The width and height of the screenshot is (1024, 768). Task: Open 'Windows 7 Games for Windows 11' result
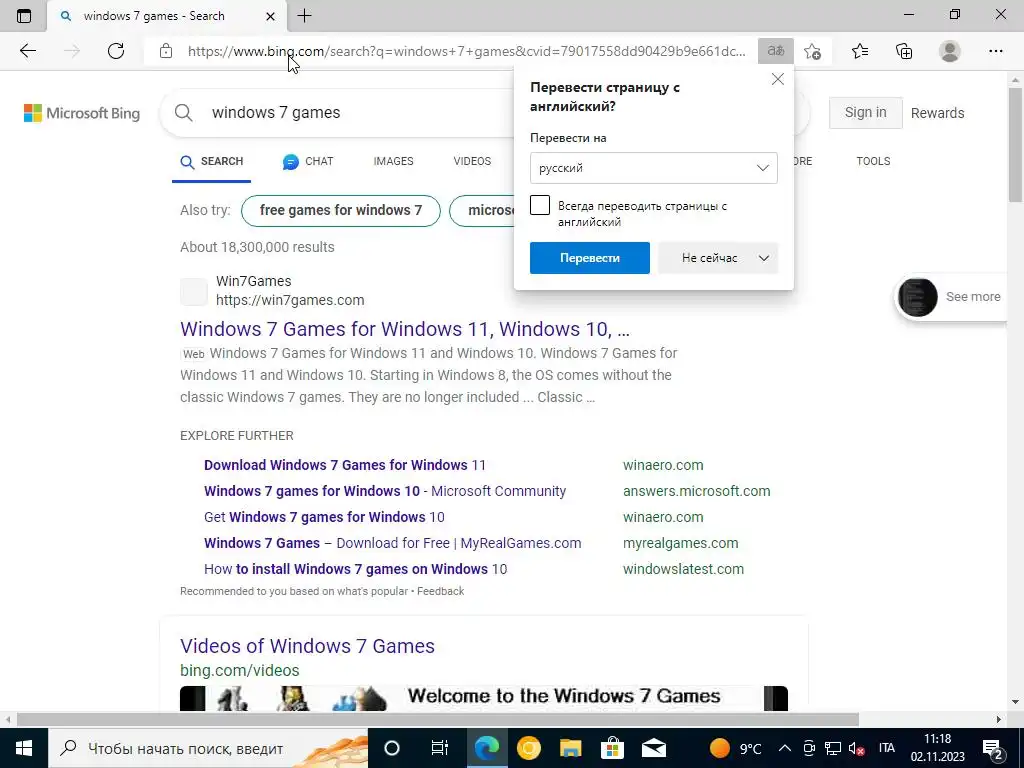click(x=405, y=328)
